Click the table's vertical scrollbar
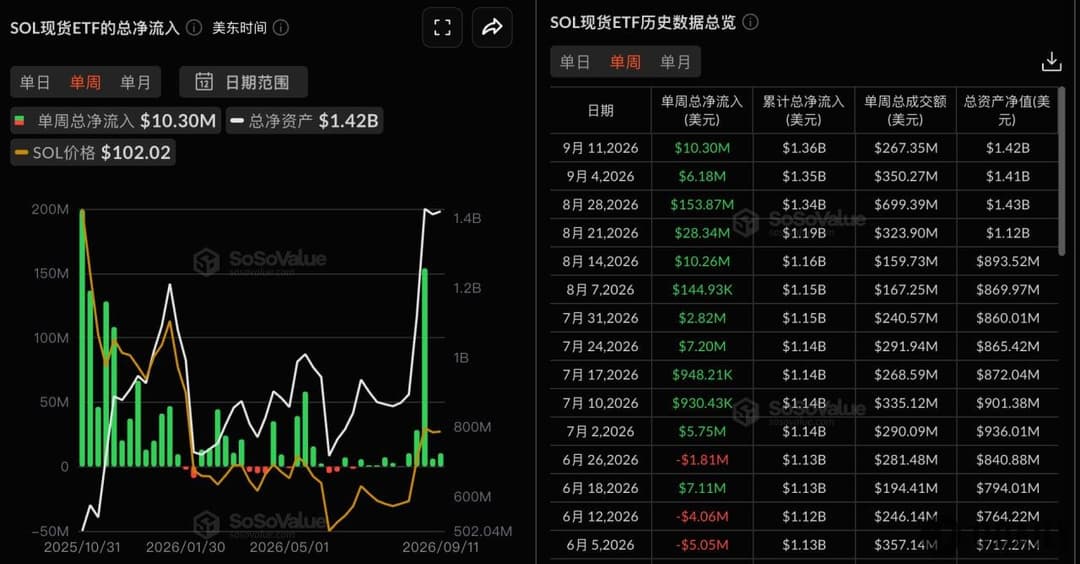 click(1061, 169)
